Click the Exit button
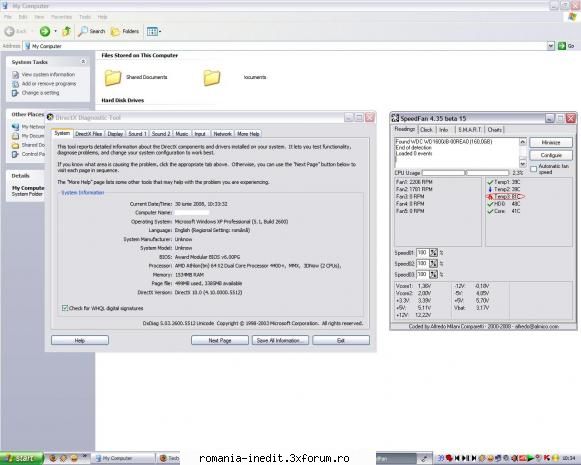This screenshot has height=465, width=581. click(341, 340)
